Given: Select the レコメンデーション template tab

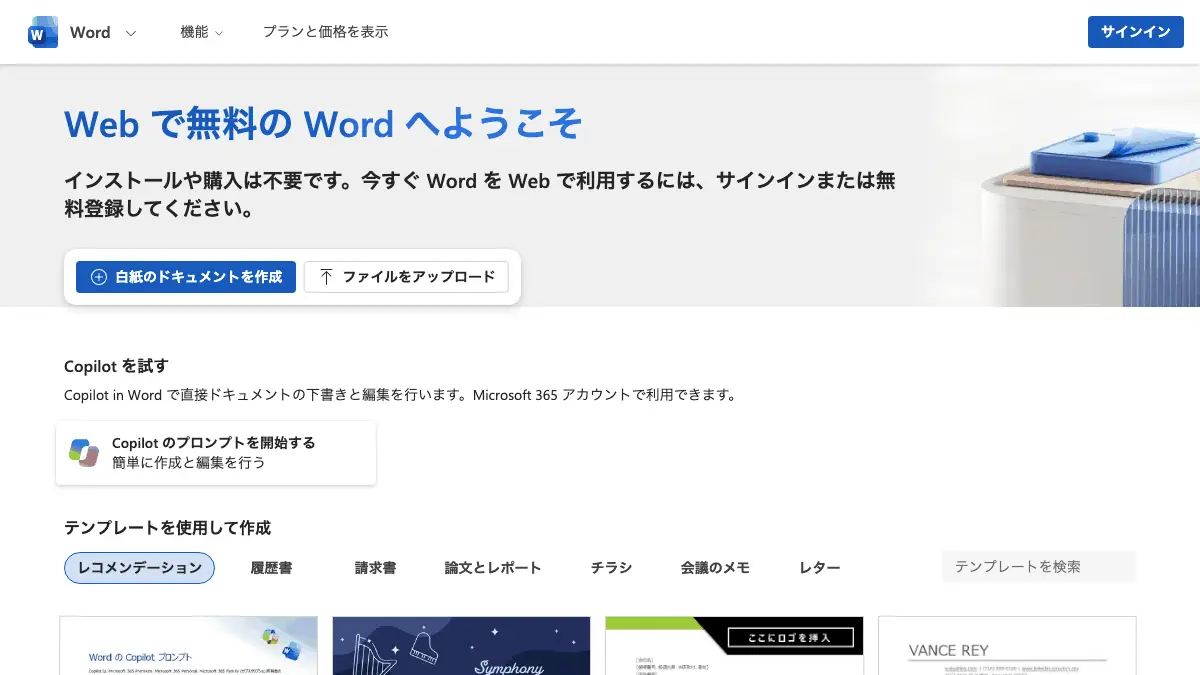Looking at the screenshot, I should 139,568.
